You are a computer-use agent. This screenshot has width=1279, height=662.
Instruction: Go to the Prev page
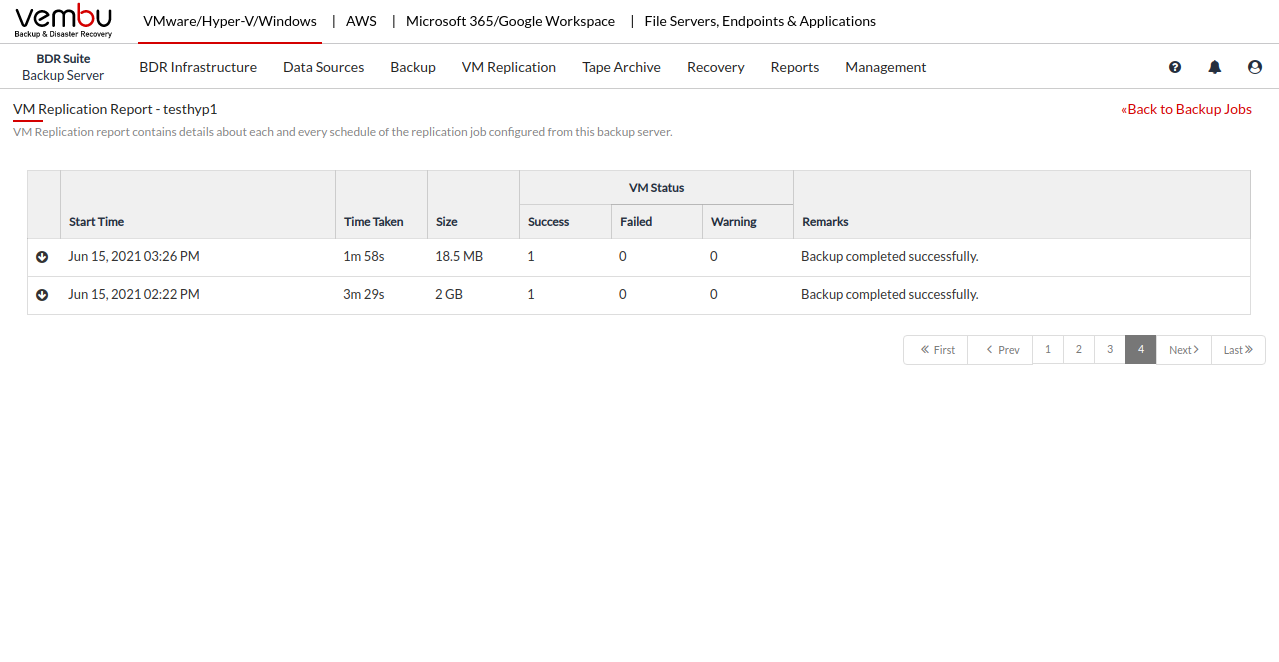[1001, 350]
